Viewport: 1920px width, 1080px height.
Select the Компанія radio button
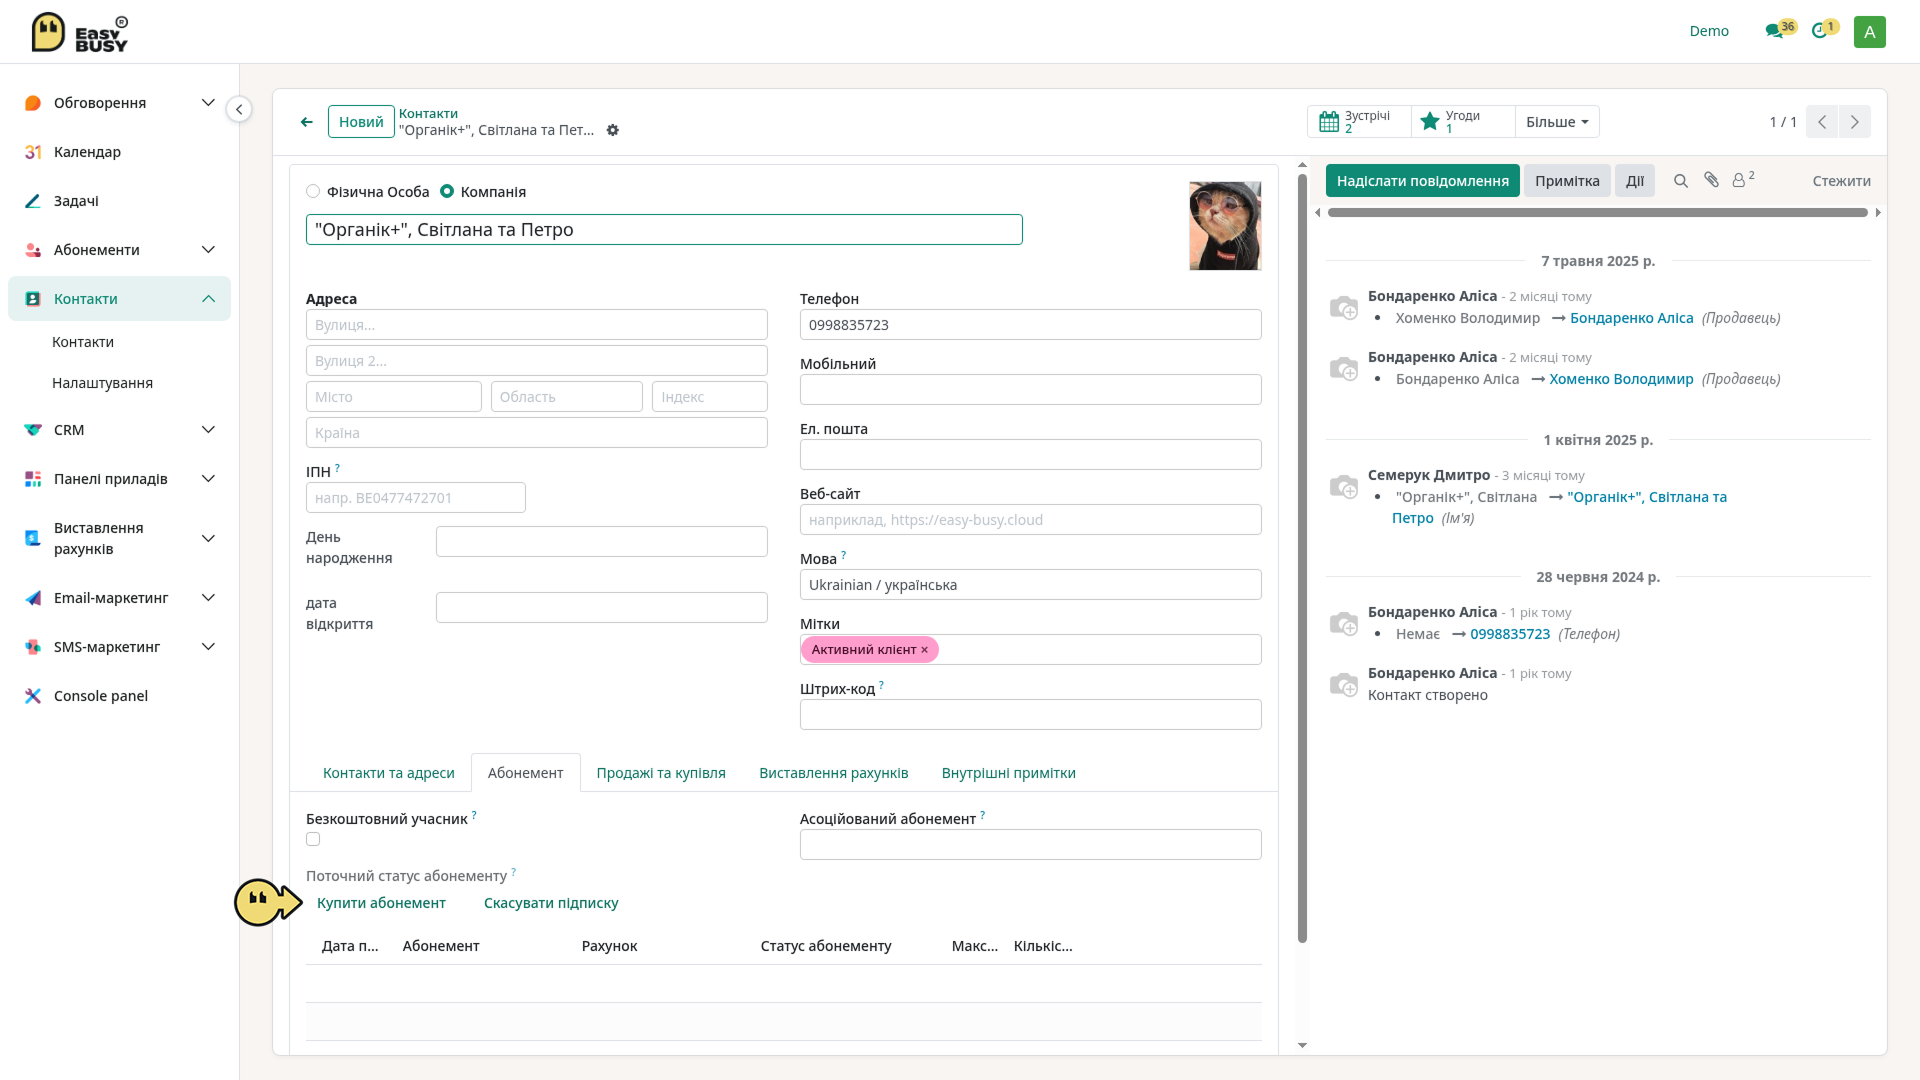click(447, 191)
